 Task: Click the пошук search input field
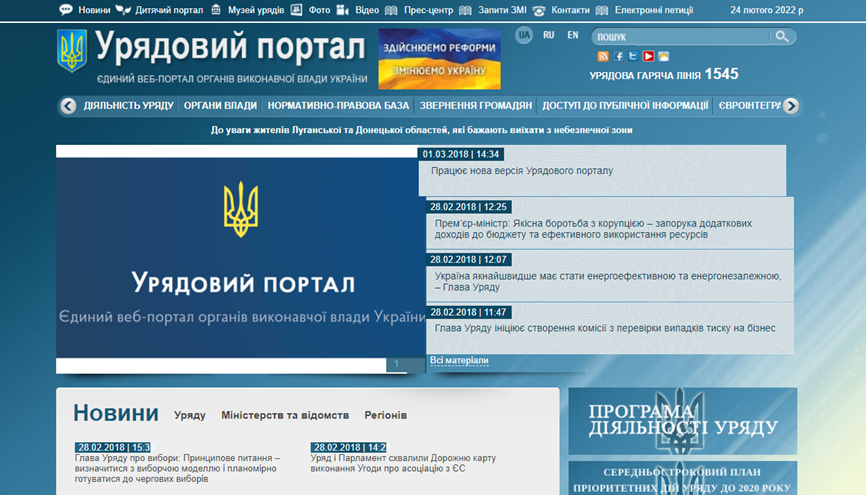point(680,37)
